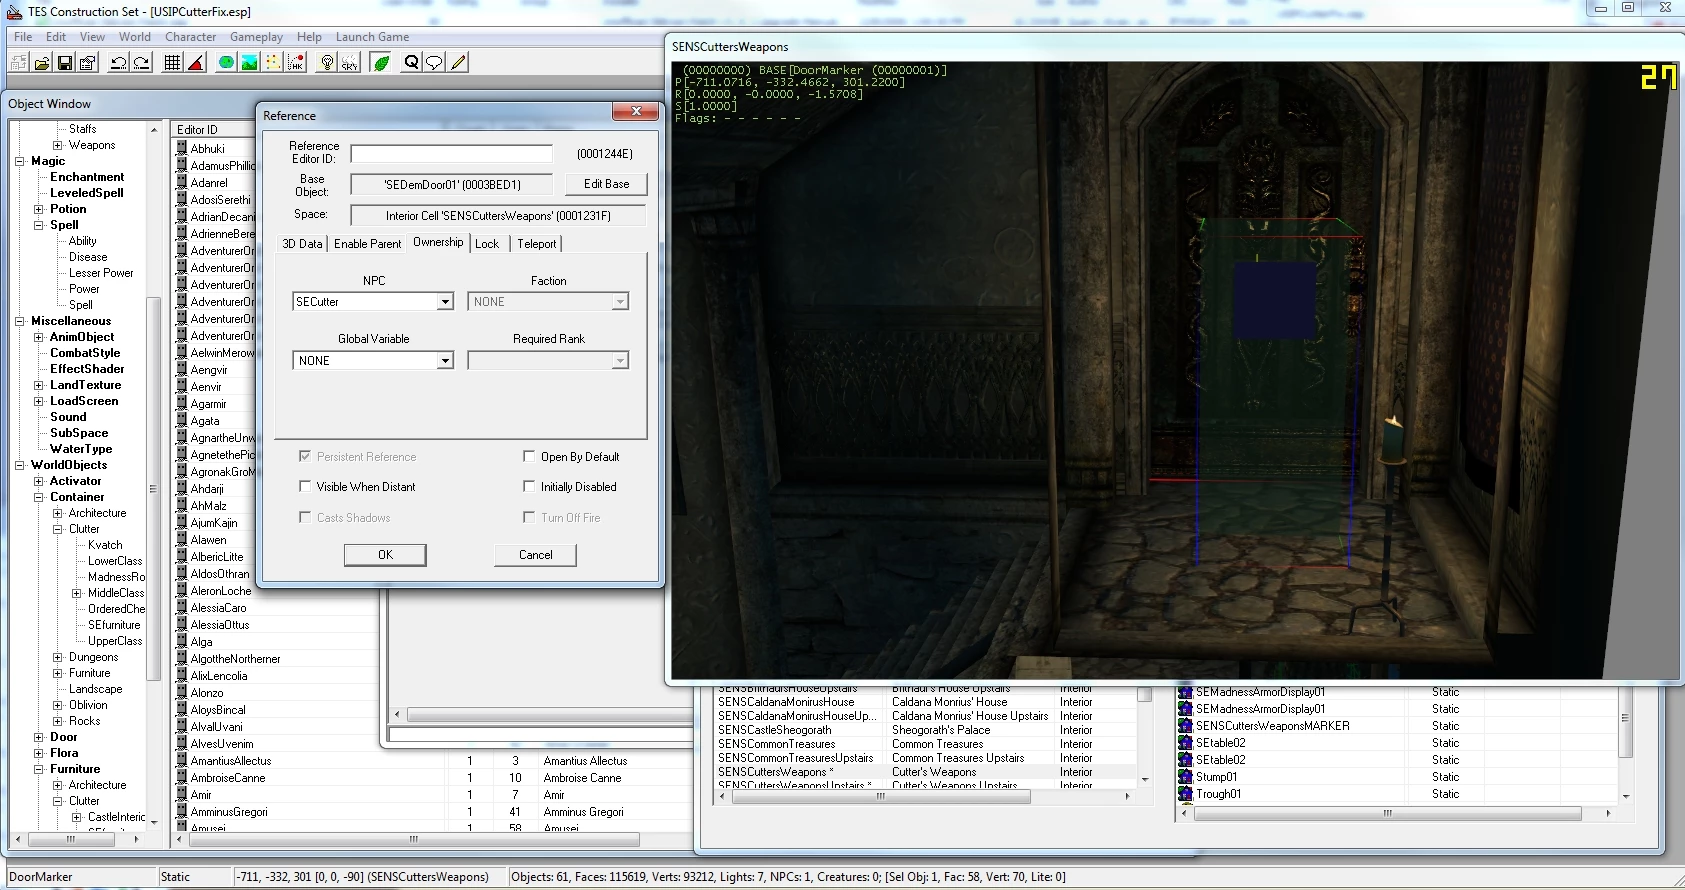Viewport: 1685px width, 890px height.
Task: Click the Editor ID column header
Action: 213,130
